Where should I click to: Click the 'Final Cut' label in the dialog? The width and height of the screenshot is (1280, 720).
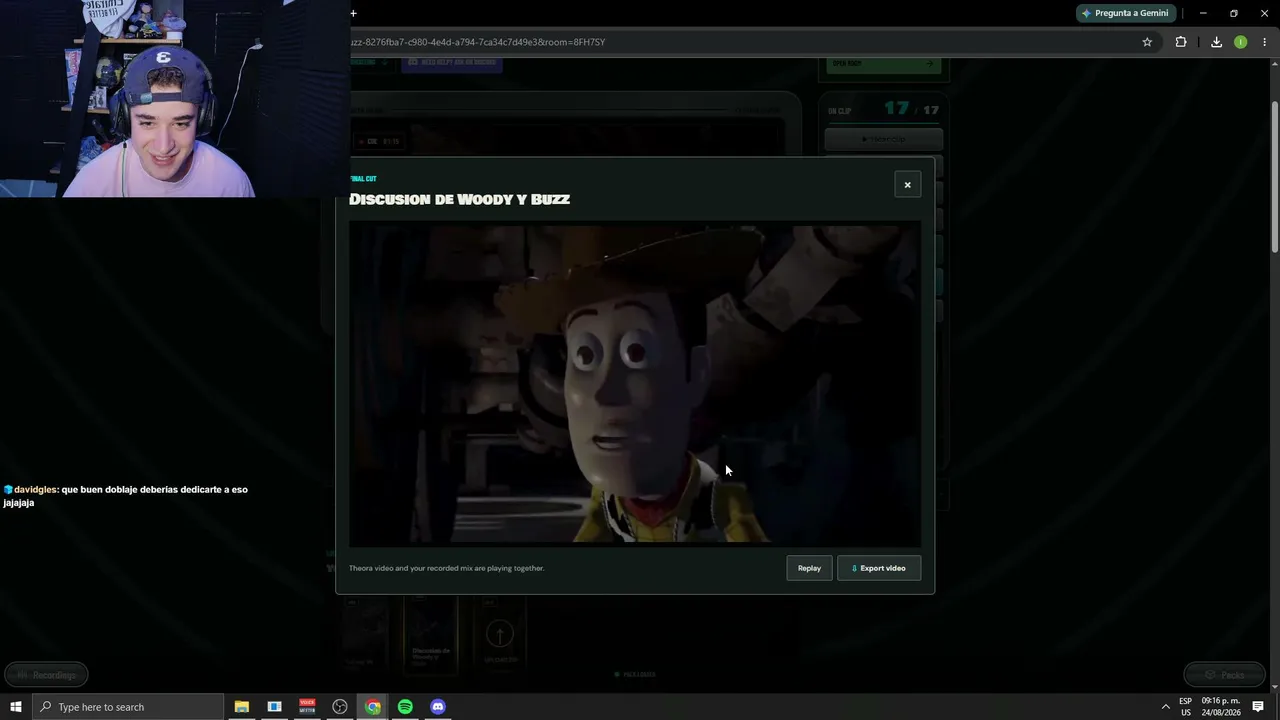(363, 179)
